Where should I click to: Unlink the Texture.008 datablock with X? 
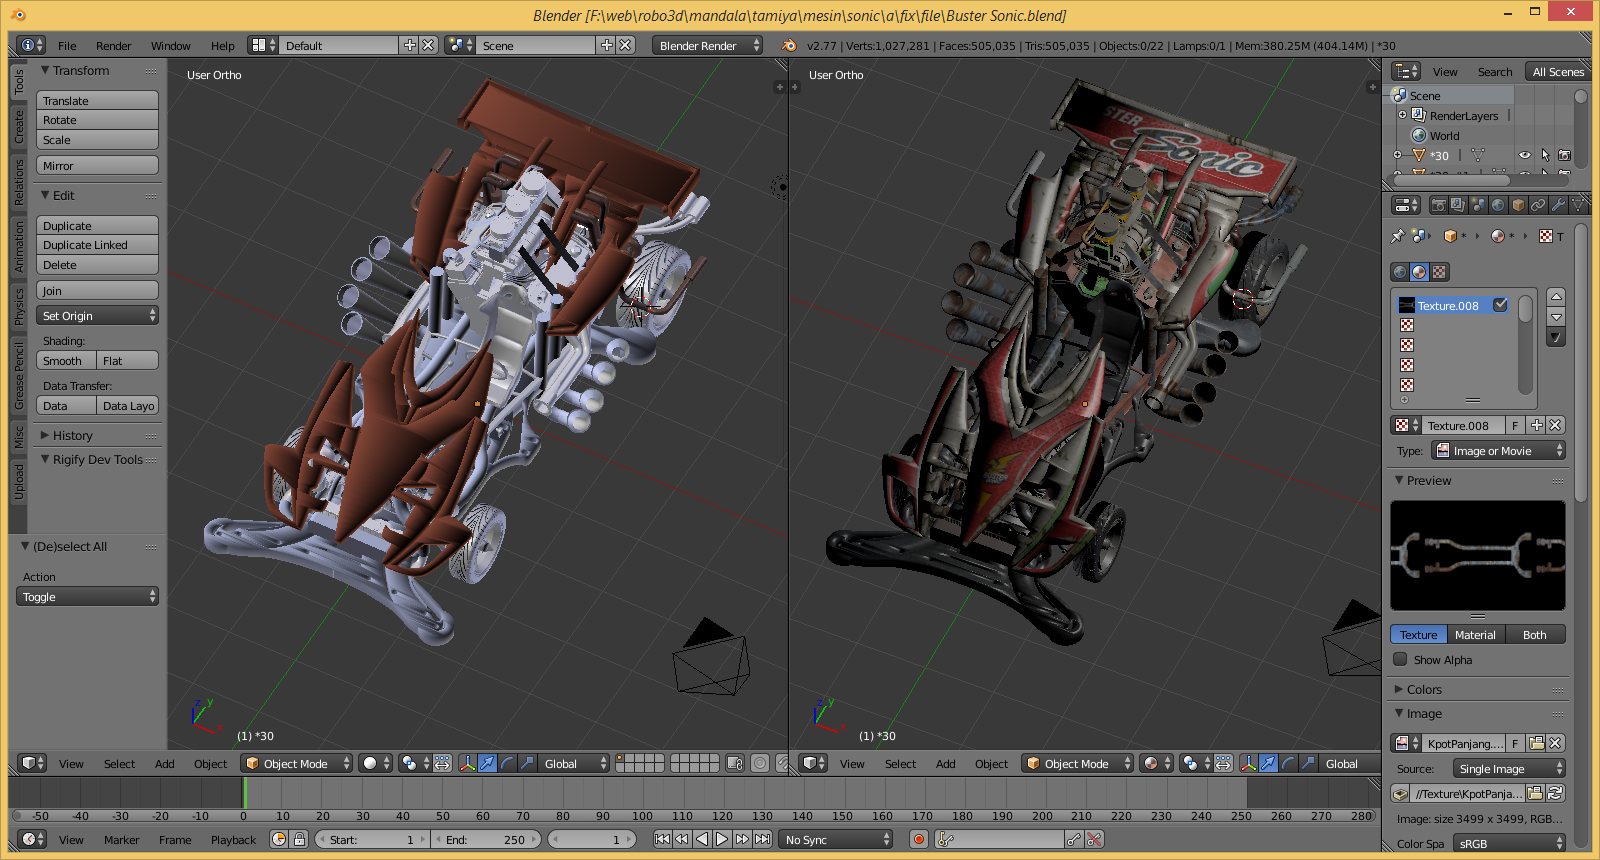tap(1555, 425)
